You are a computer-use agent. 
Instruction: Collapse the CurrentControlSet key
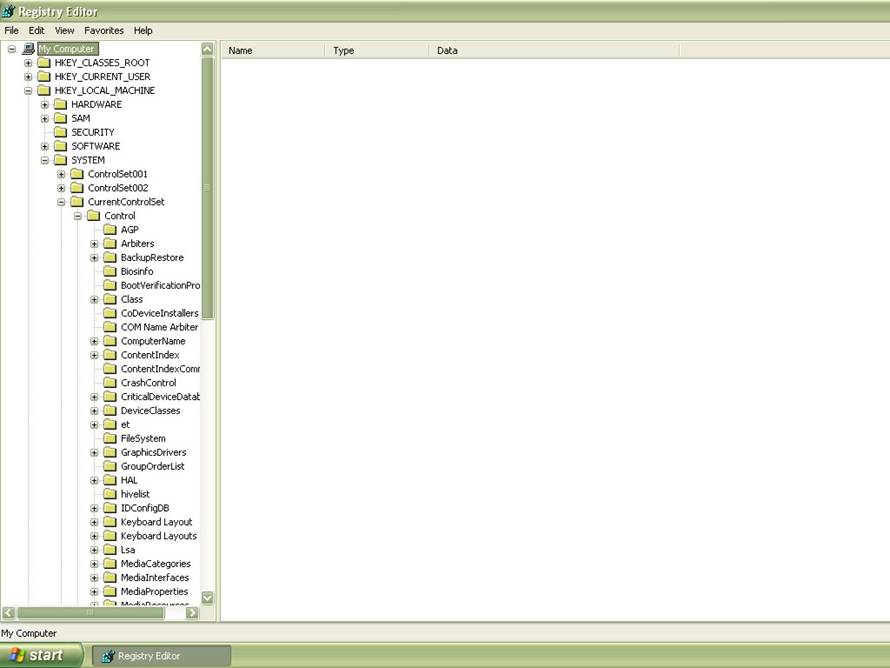[x=61, y=202]
